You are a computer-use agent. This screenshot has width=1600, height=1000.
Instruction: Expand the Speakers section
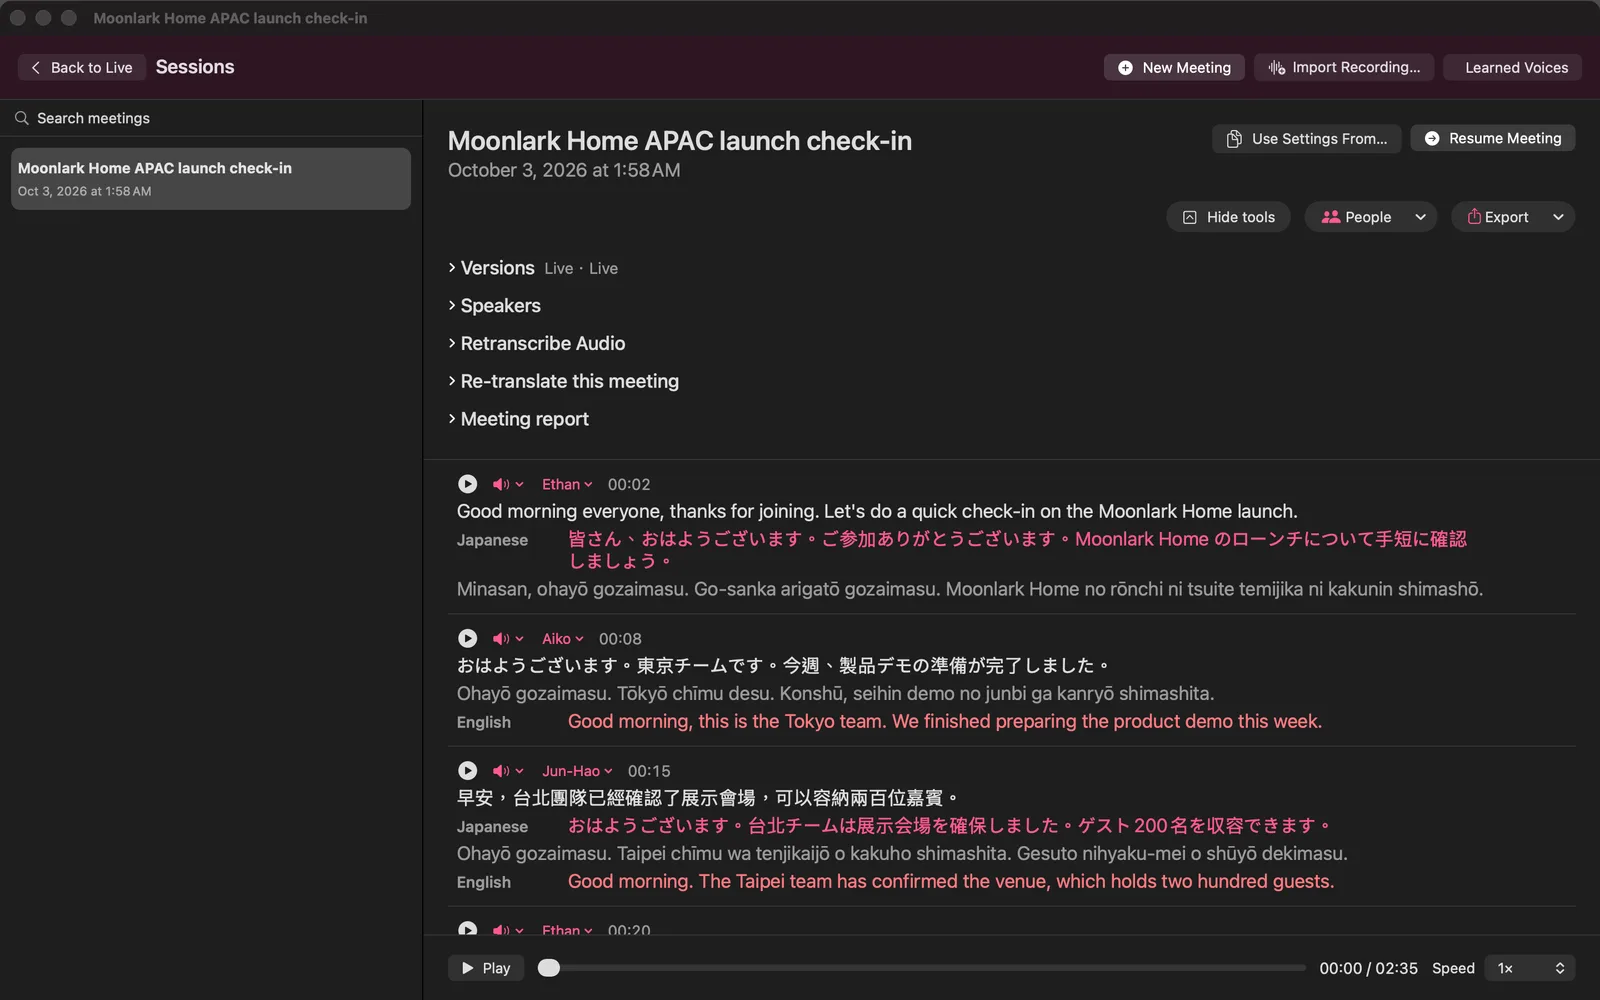[x=494, y=306]
